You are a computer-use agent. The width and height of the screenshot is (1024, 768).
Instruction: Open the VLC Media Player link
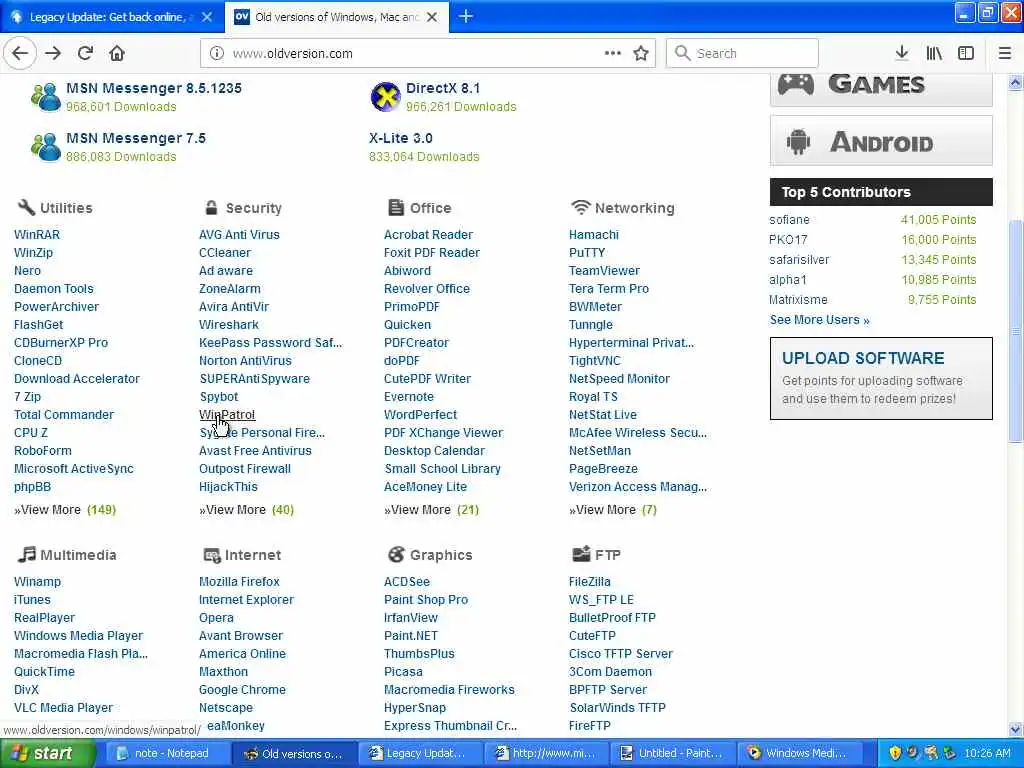coord(63,707)
